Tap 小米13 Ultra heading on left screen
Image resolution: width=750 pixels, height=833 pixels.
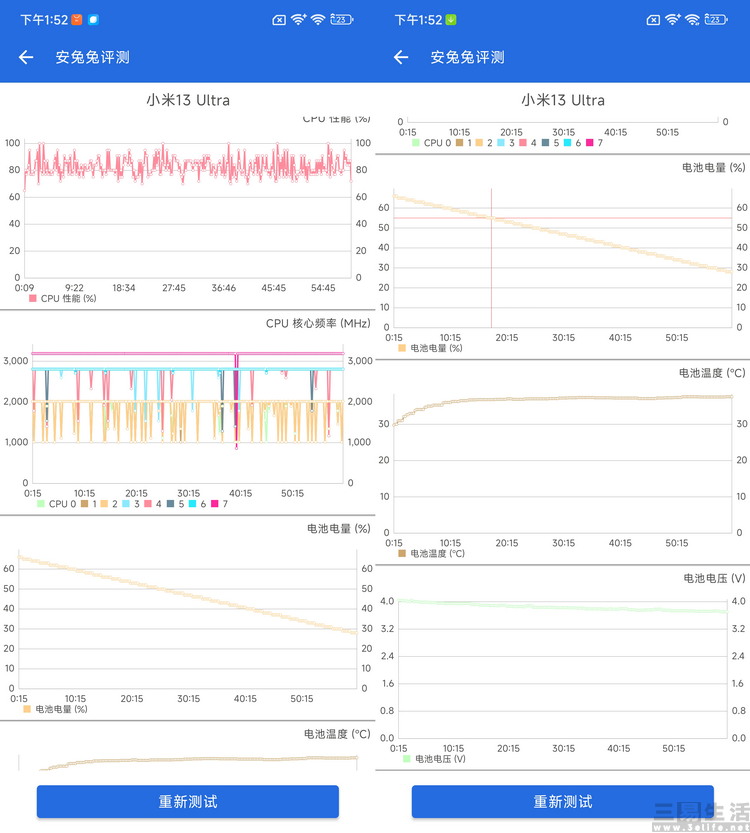tap(188, 100)
